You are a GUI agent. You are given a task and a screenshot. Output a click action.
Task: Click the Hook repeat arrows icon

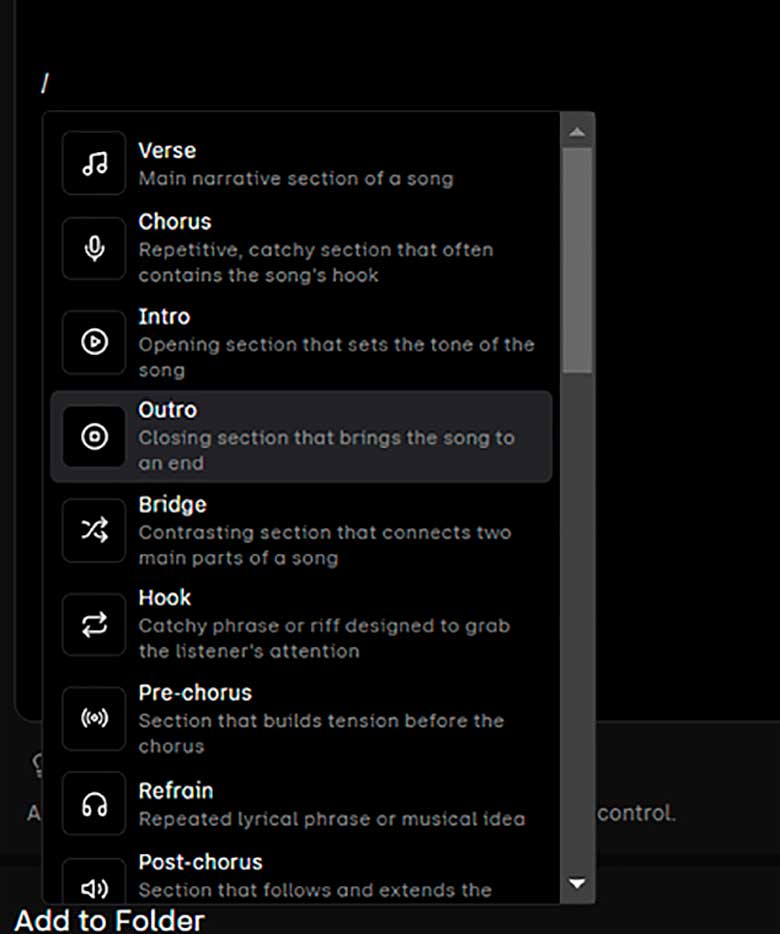tap(94, 624)
